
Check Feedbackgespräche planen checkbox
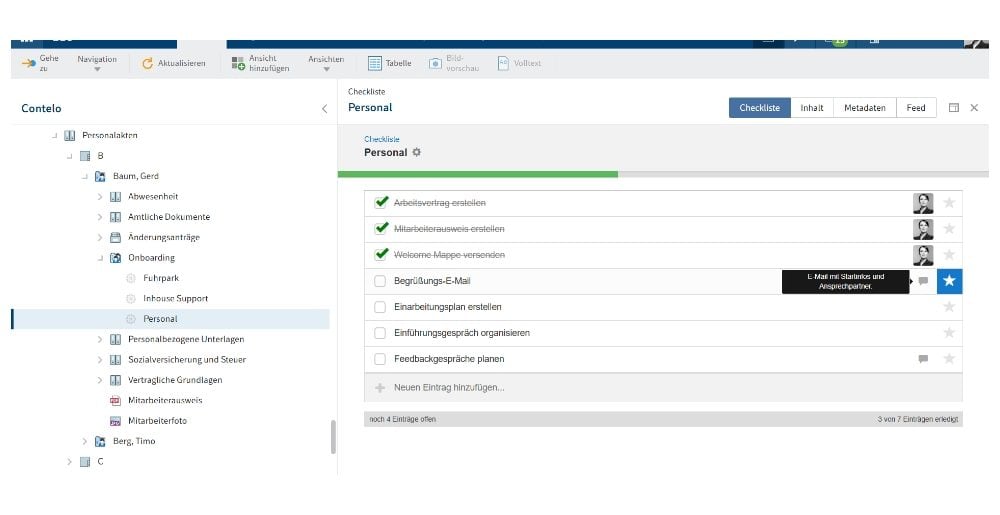[380, 359]
